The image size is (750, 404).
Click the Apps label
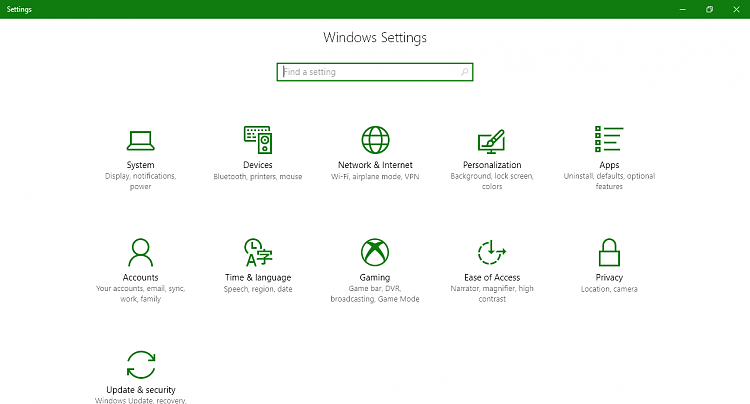[x=609, y=165]
